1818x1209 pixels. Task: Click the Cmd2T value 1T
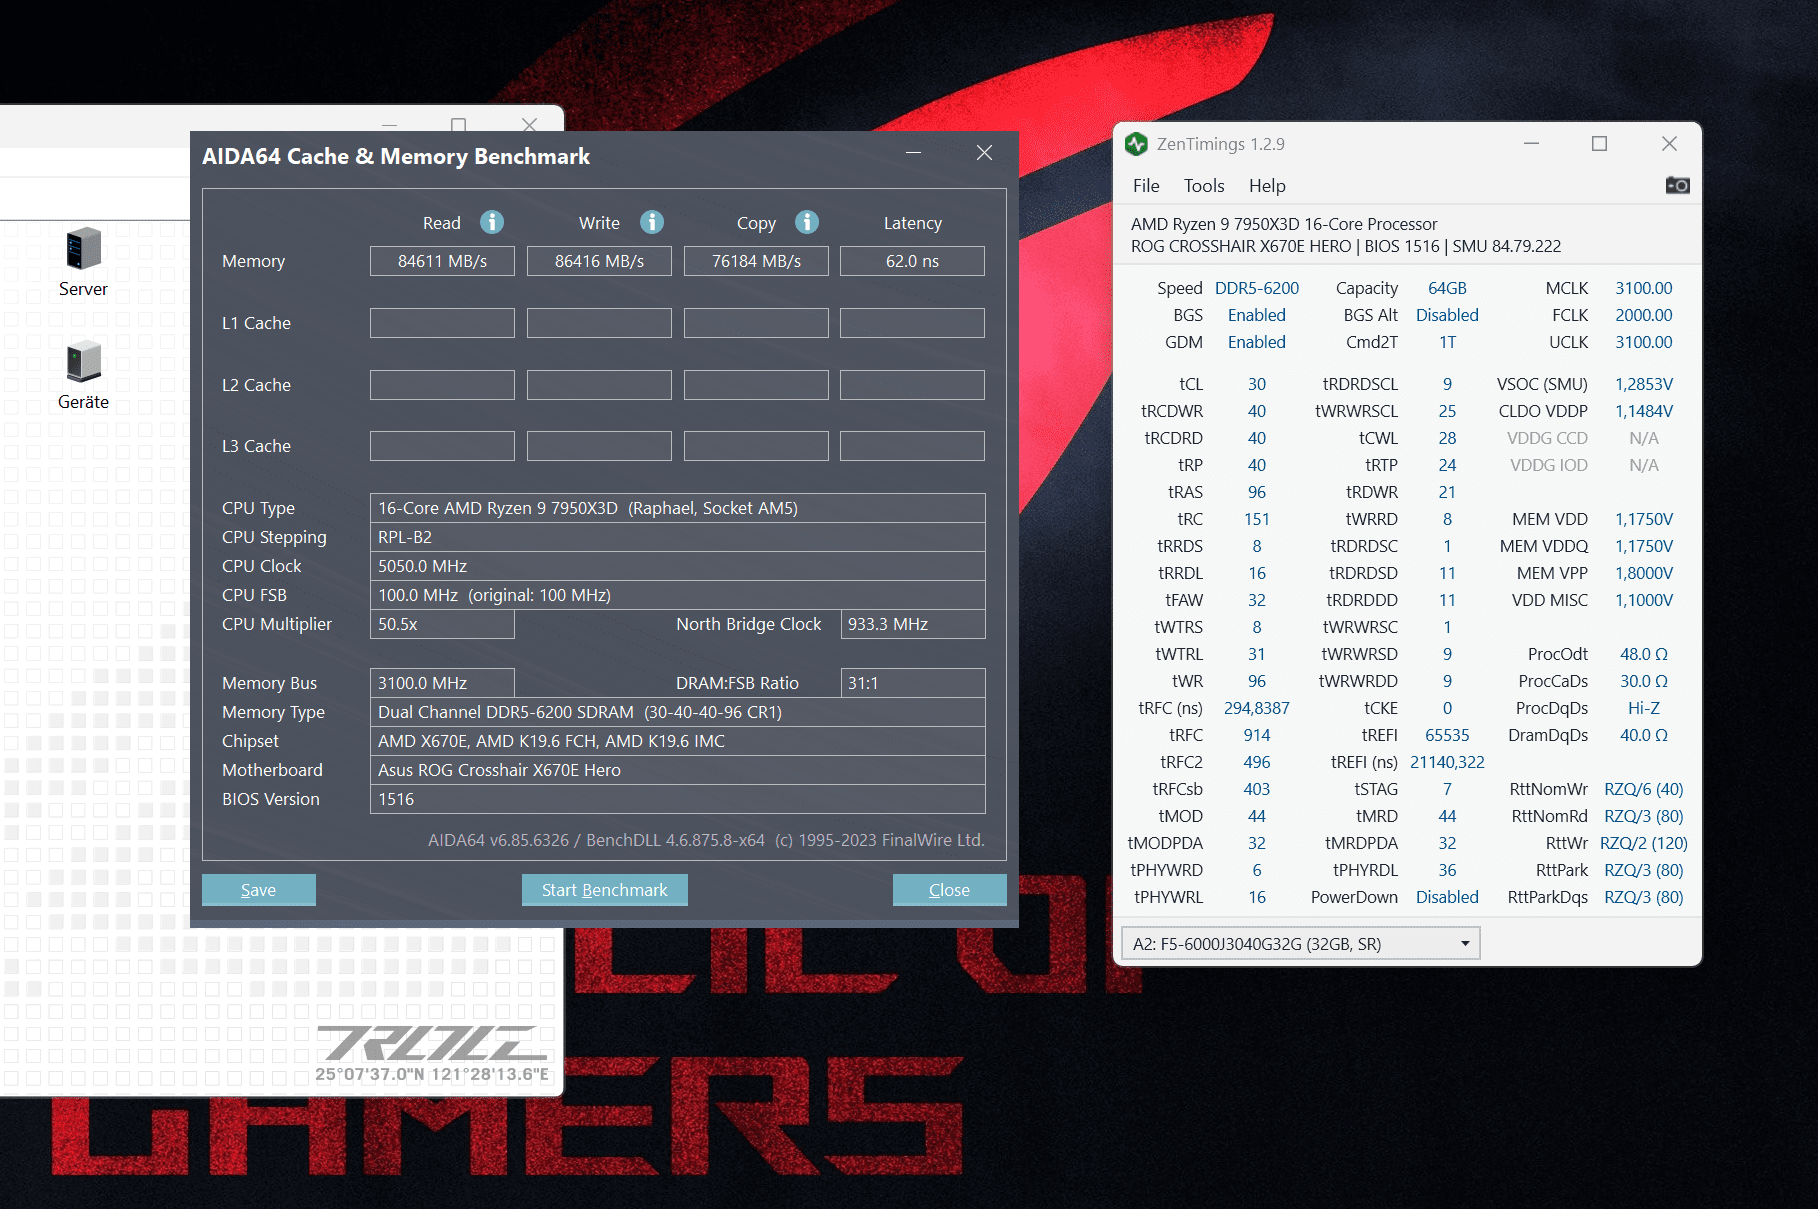1447,342
